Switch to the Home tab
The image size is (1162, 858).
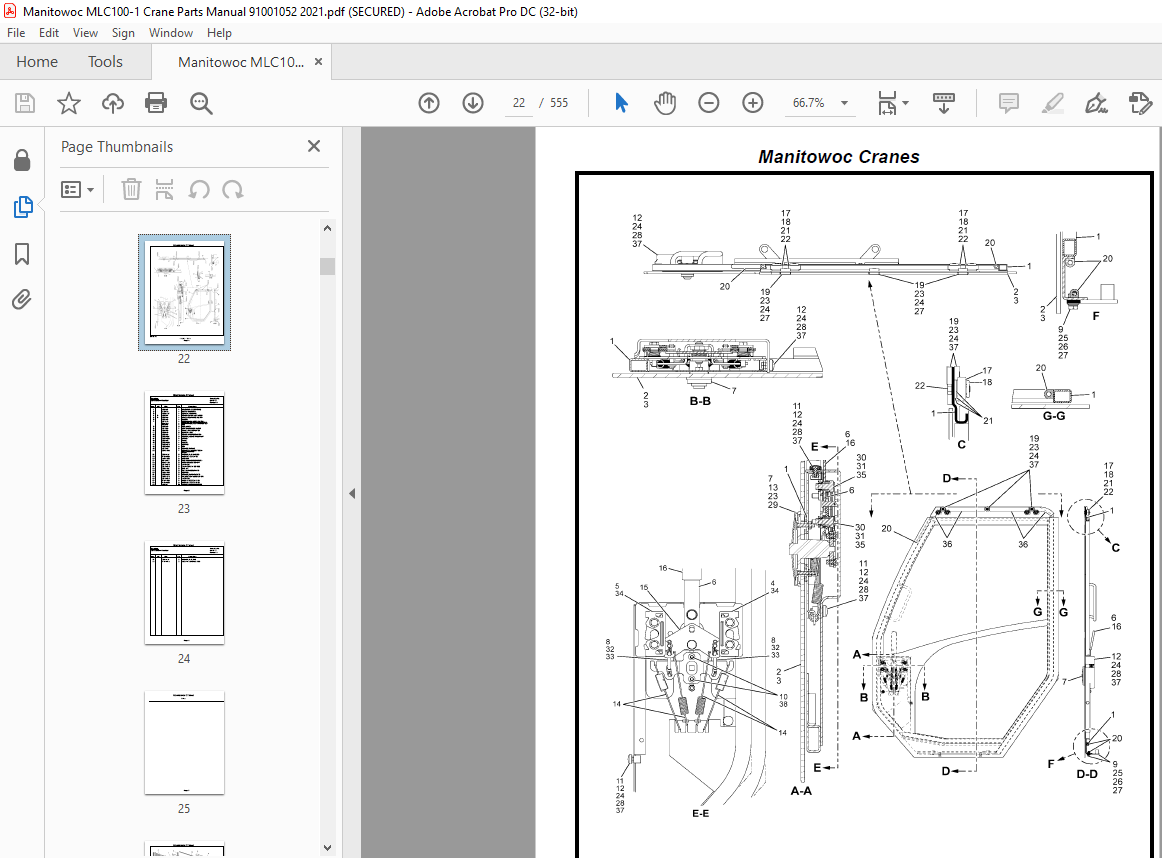tap(37, 61)
